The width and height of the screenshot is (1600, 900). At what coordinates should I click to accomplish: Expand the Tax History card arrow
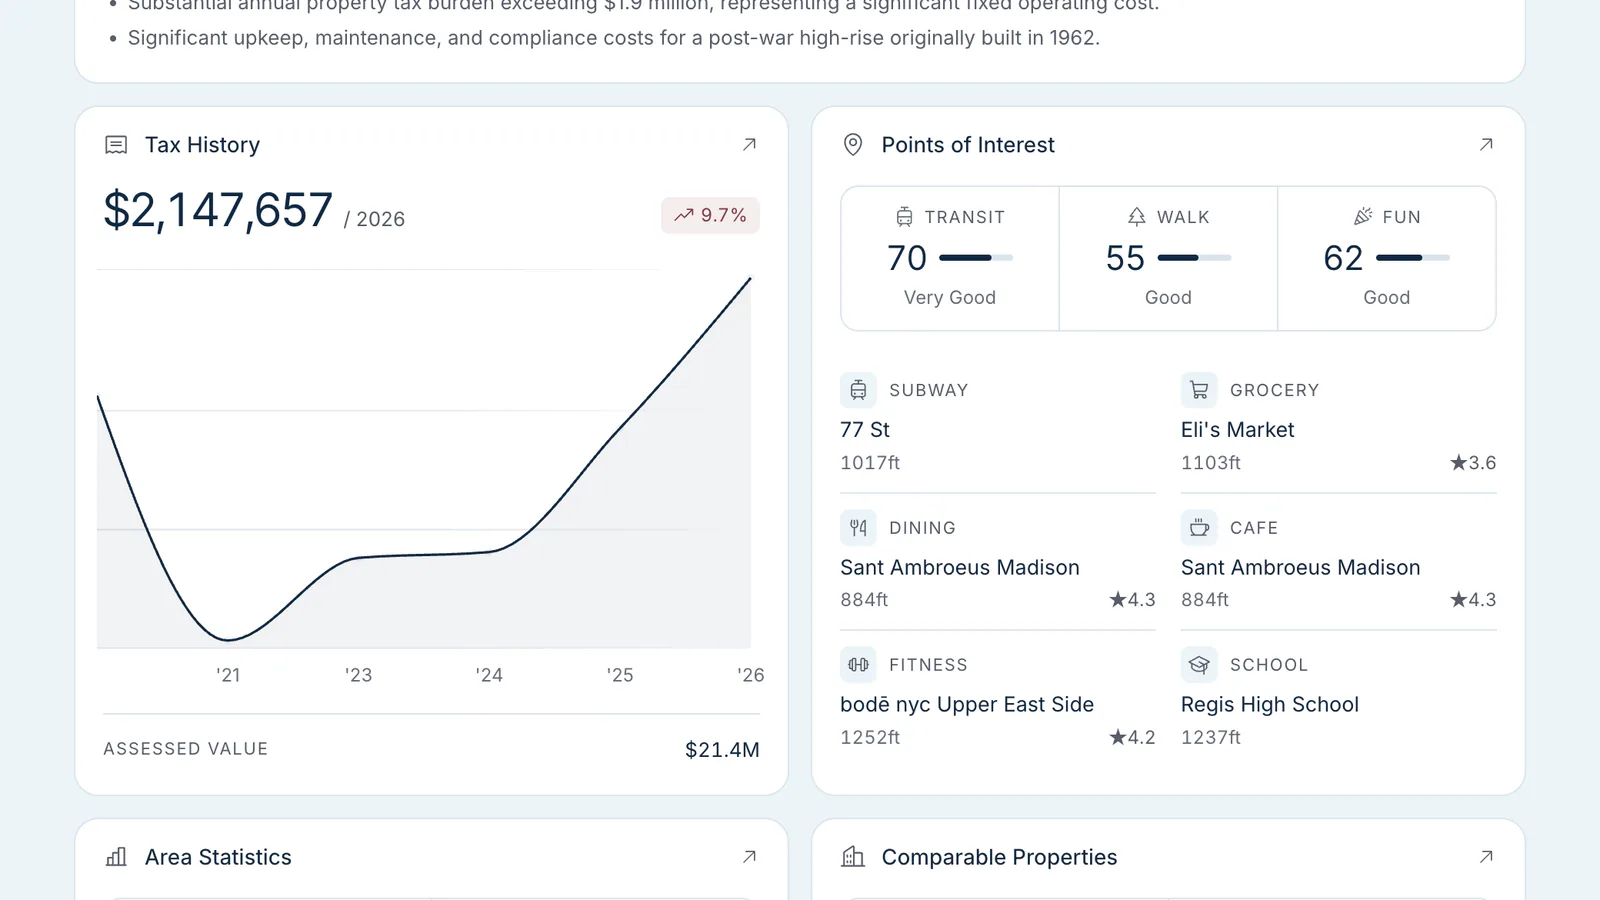click(x=749, y=145)
